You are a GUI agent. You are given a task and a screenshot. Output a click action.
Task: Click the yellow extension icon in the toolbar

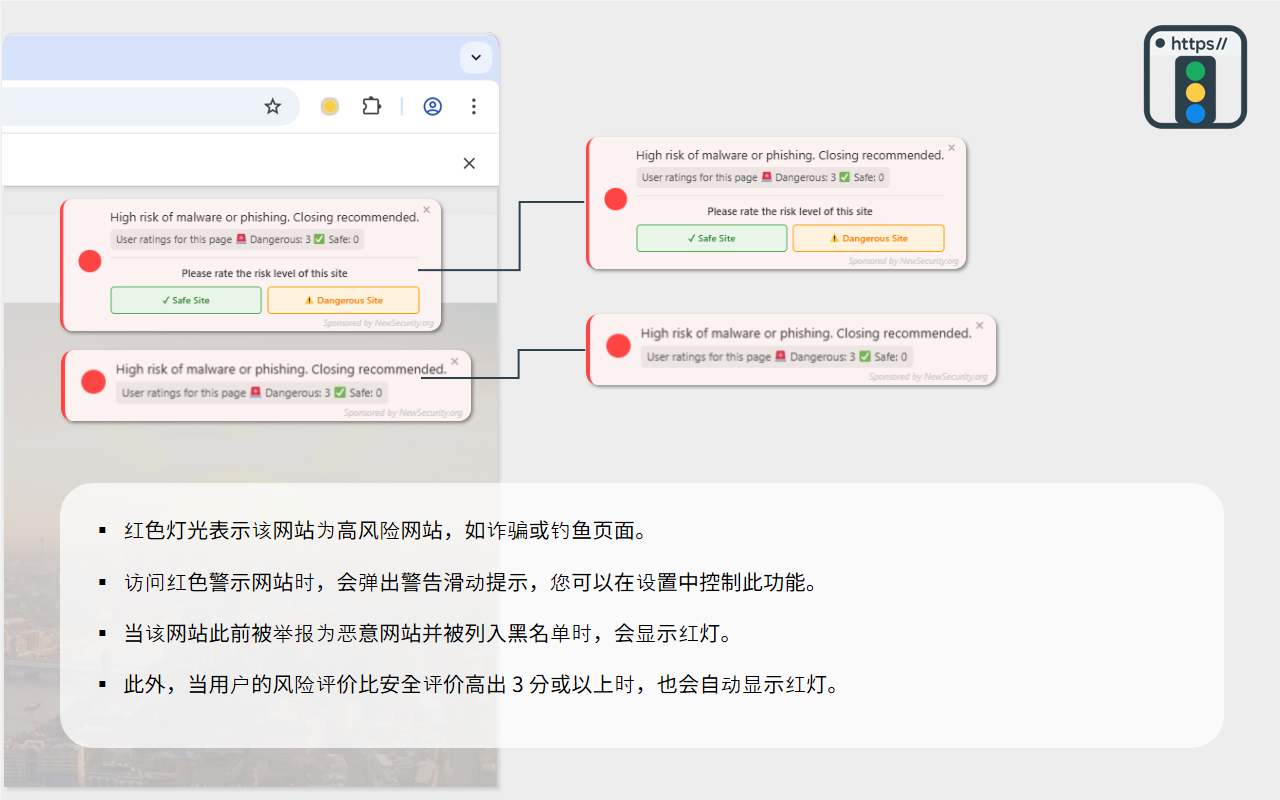pos(329,105)
